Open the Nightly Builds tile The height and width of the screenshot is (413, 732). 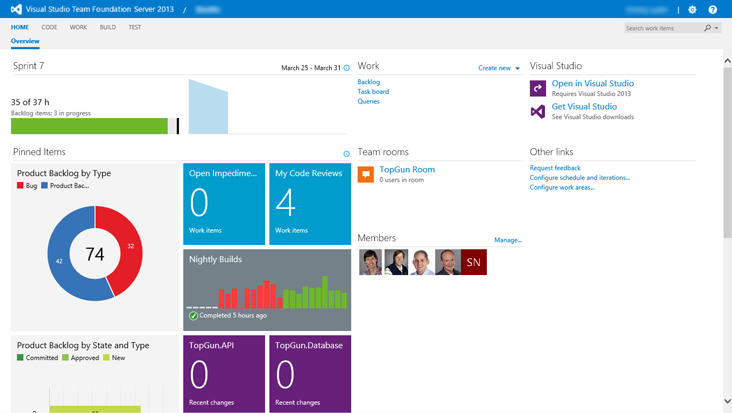(x=267, y=290)
